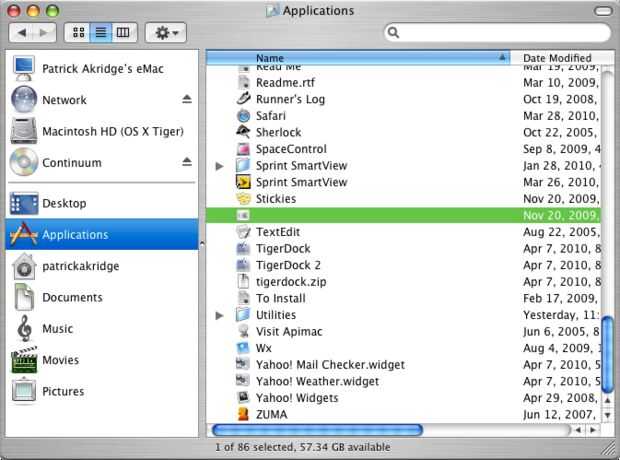Eject the Network volume
620x460 pixels.
tap(187, 99)
